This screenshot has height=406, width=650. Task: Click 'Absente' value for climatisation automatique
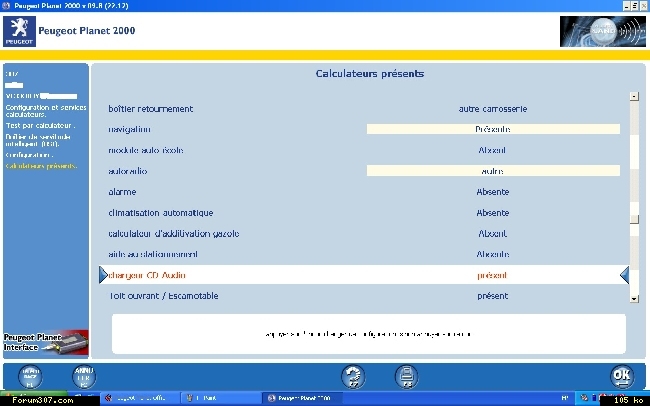click(x=492, y=213)
